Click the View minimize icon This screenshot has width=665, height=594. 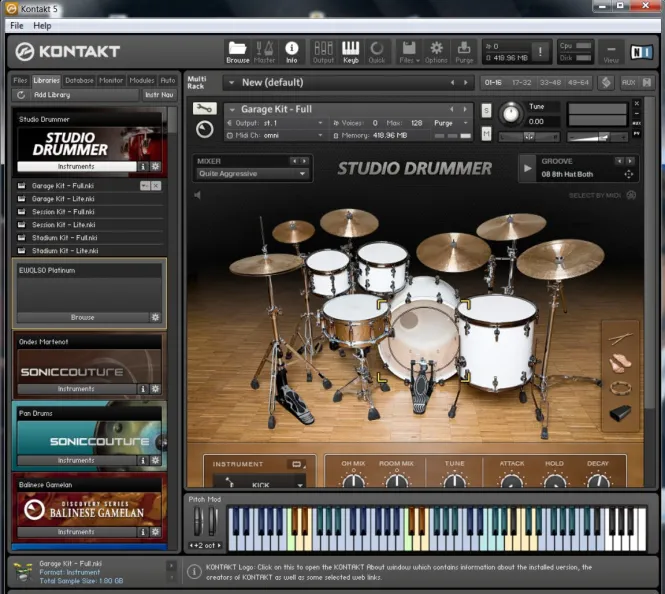tap(611, 52)
